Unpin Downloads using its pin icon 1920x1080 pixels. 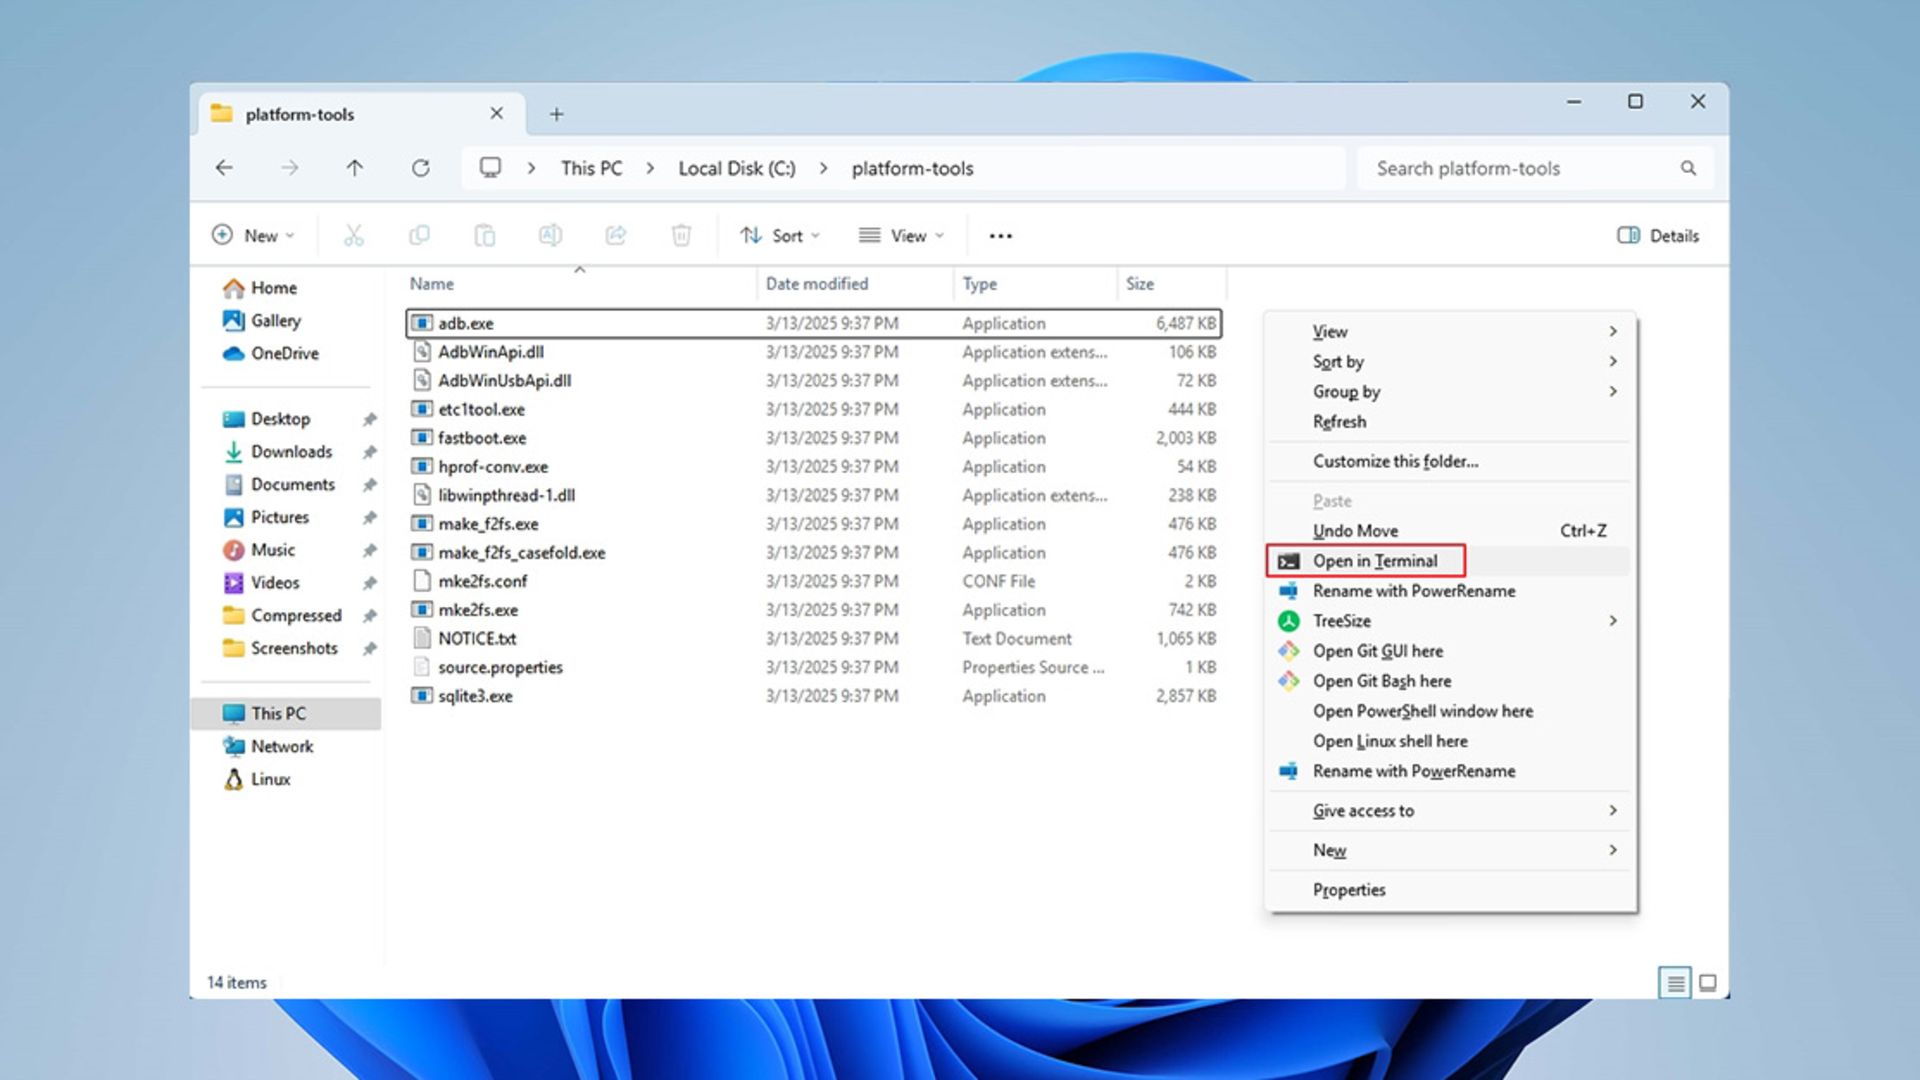point(369,452)
